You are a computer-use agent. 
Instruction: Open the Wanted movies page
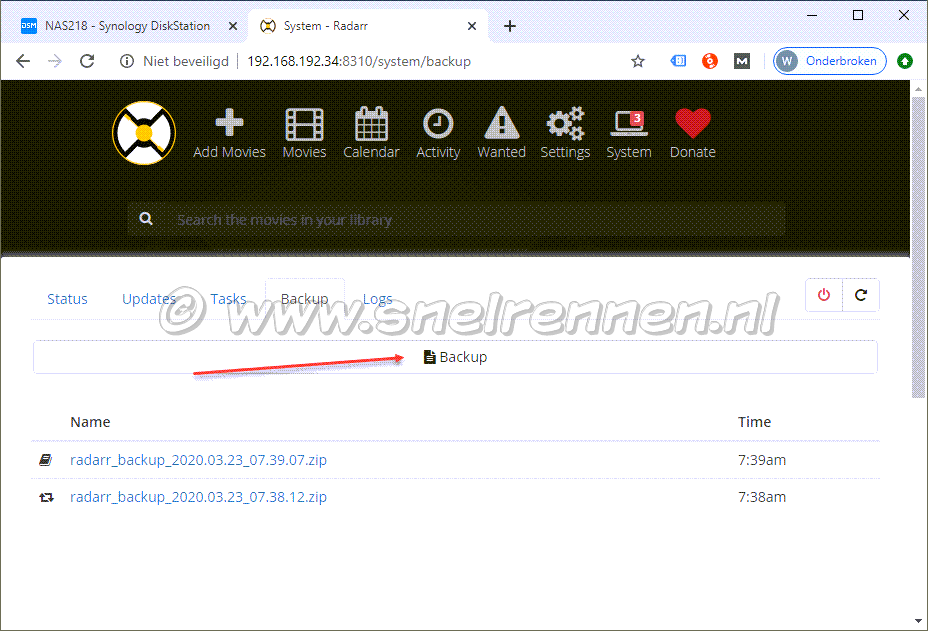[501, 134]
